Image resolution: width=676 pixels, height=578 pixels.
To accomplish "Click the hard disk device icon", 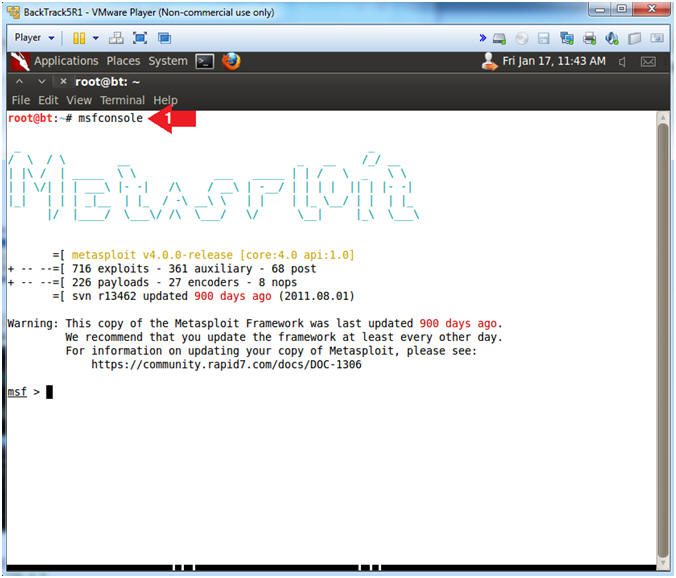I will click(x=499, y=39).
